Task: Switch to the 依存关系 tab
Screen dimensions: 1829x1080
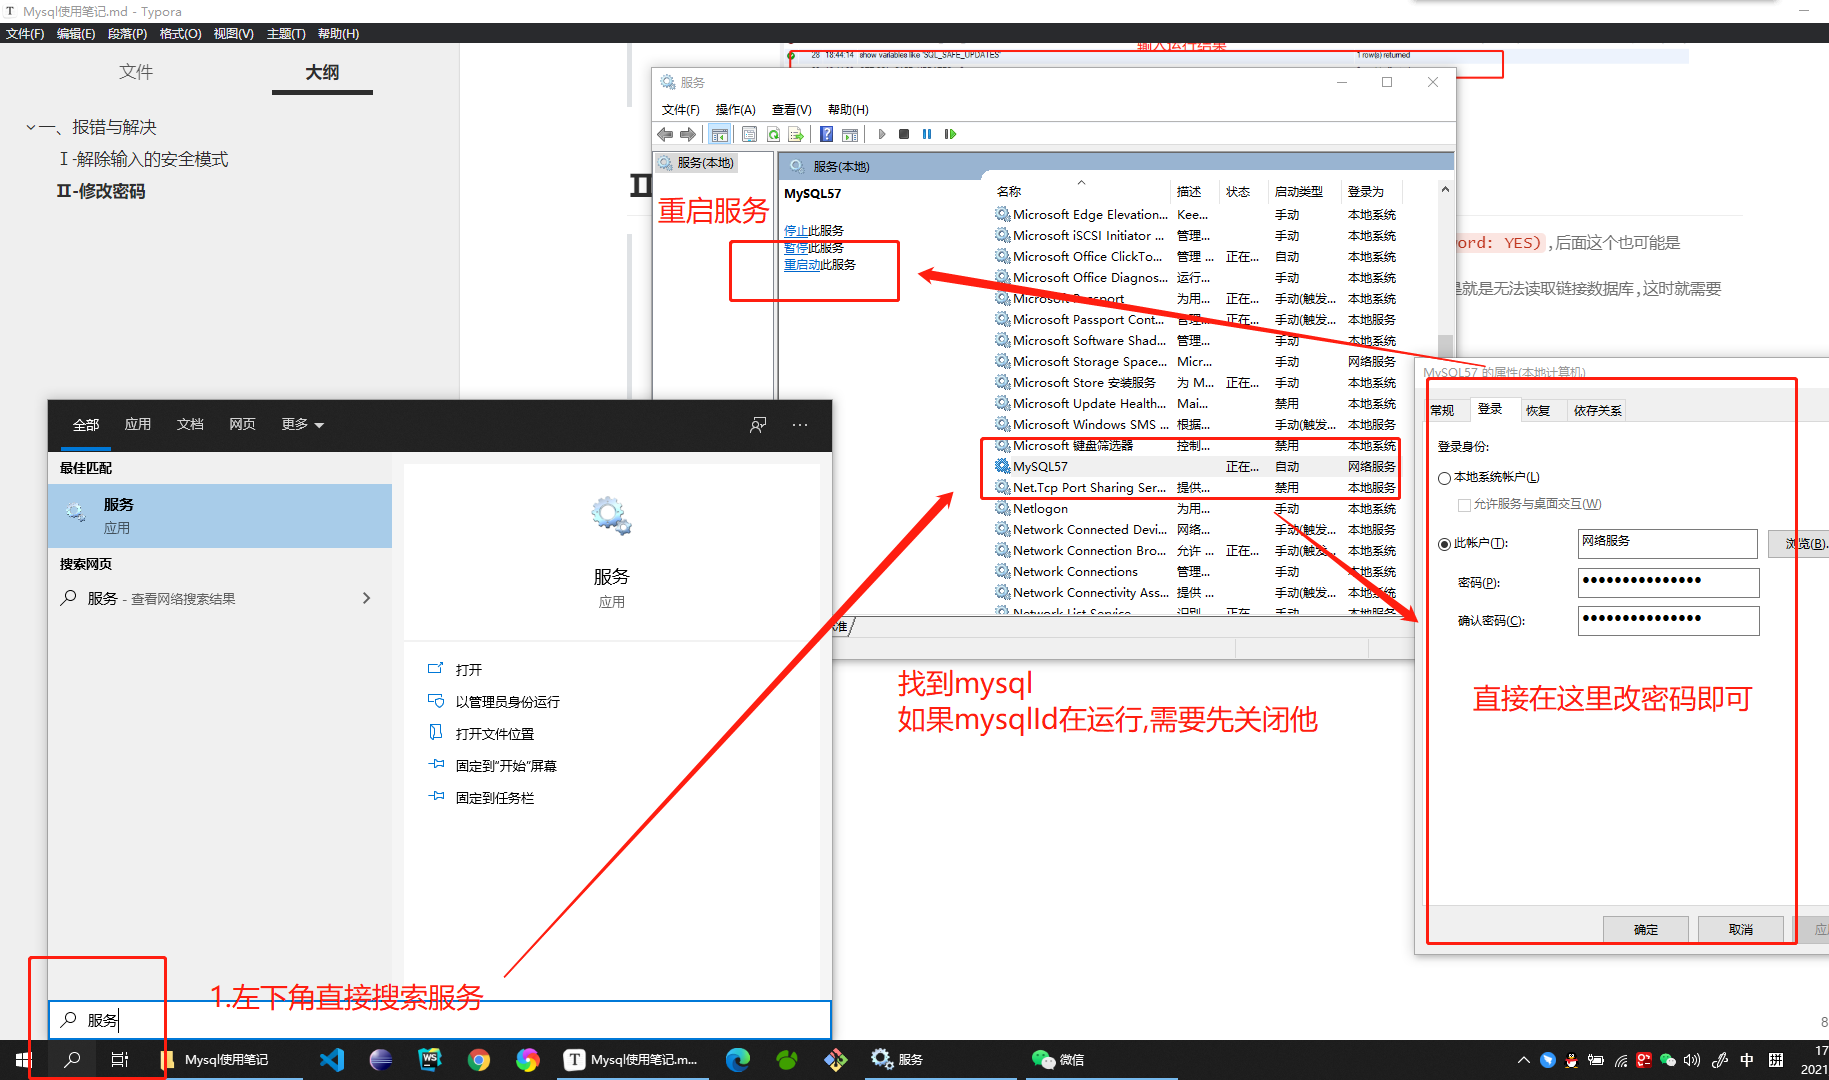Action: (1597, 411)
